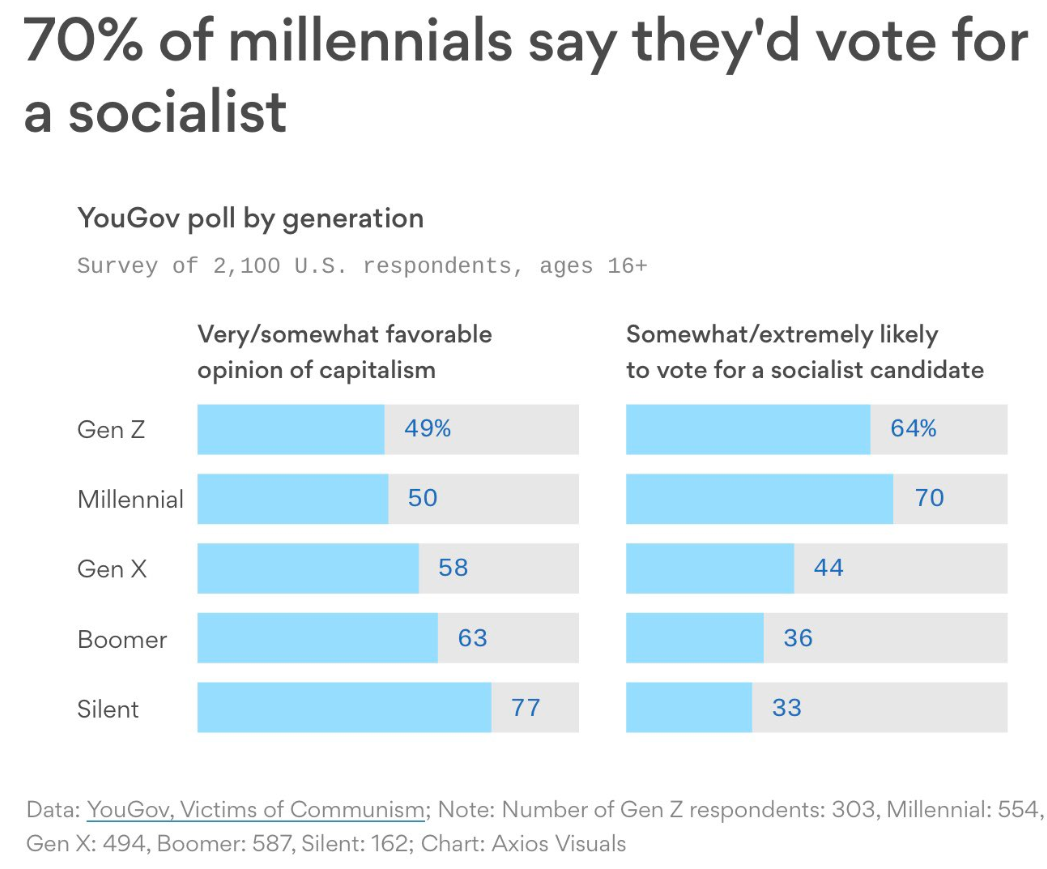Click the Millennial capitalism value of 50
This screenshot has width=1047, height=869.
[422, 498]
